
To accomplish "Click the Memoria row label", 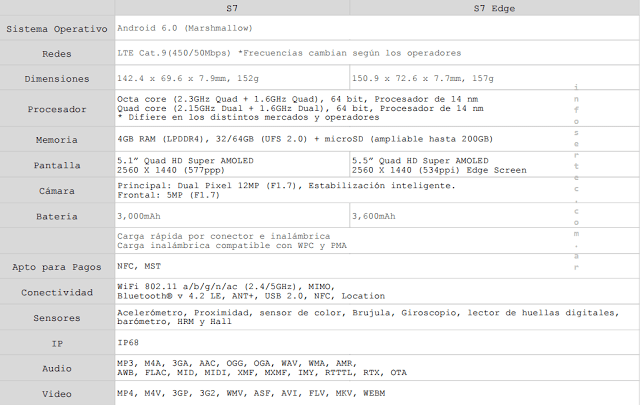I will tap(56, 140).
